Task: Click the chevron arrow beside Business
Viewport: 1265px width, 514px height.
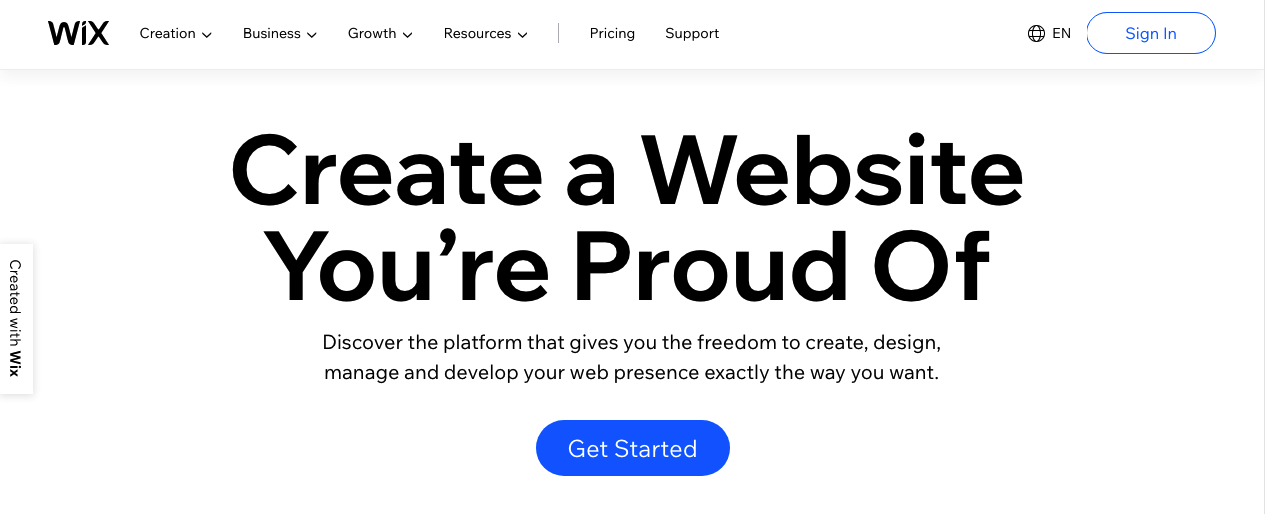Action: click(312, 35)
